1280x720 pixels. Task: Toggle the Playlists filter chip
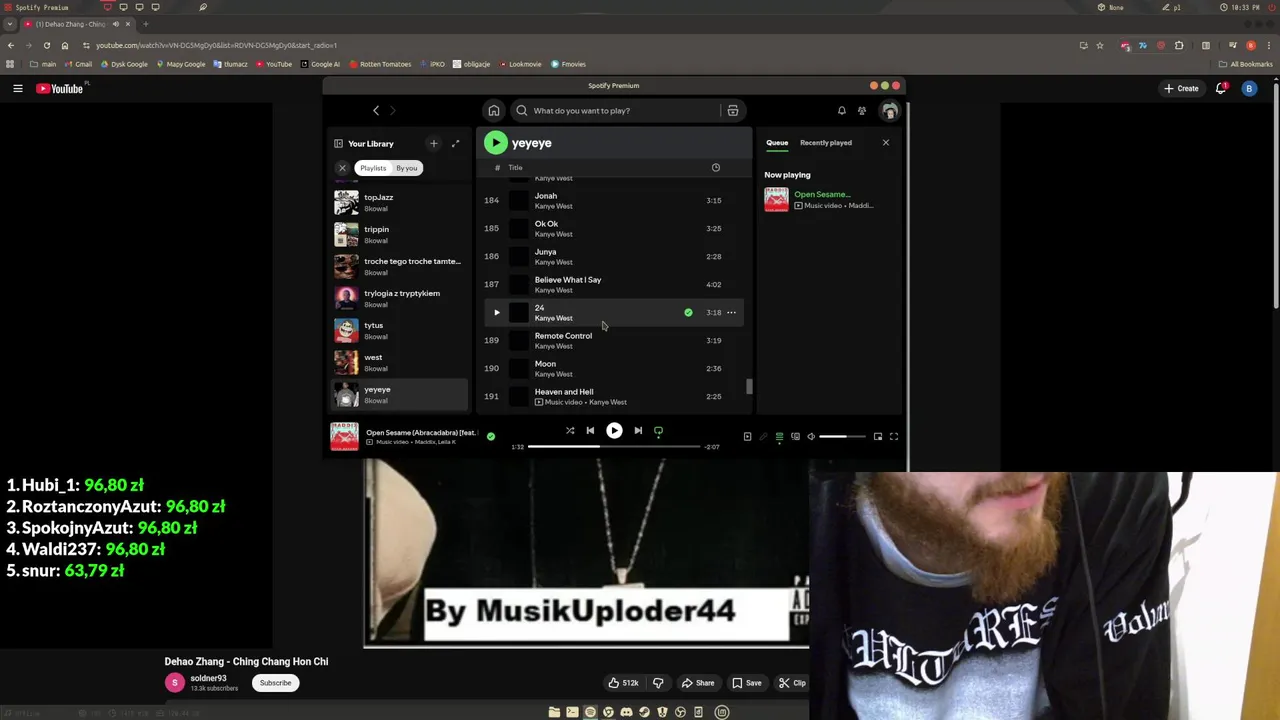click(x=373, y=168)
